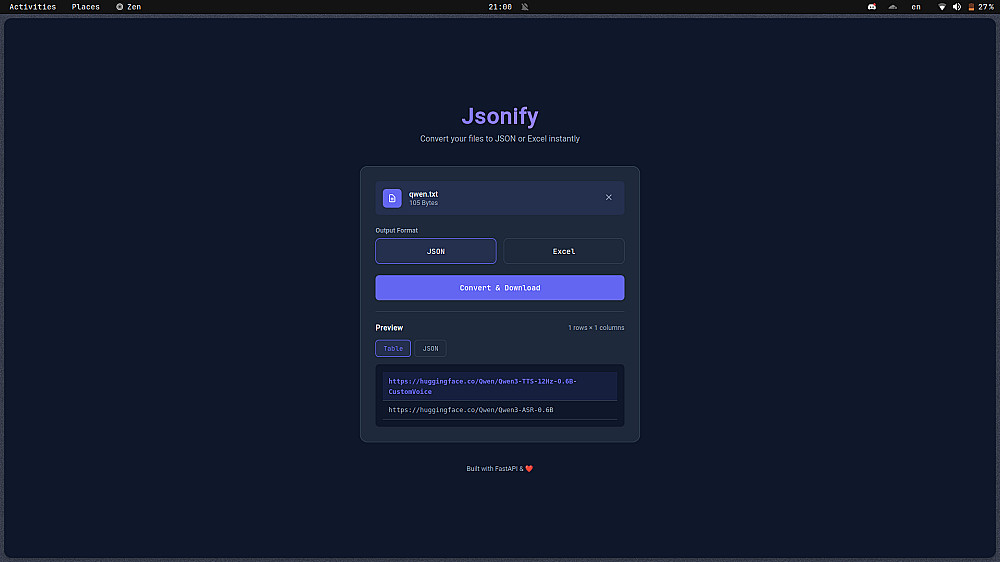Open the Zen app menu

pos(128,6)
